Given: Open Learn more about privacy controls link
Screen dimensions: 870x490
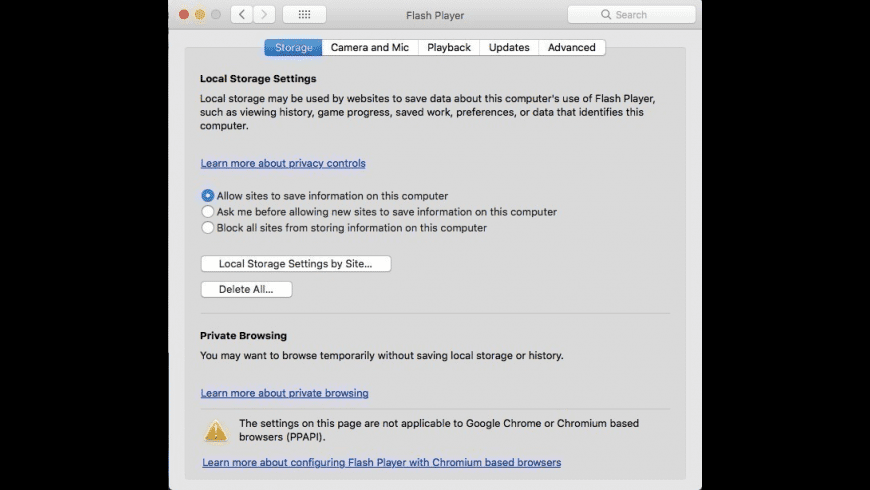Looking at the screenshot, I should pyautogui.click(x=283, y=163).
